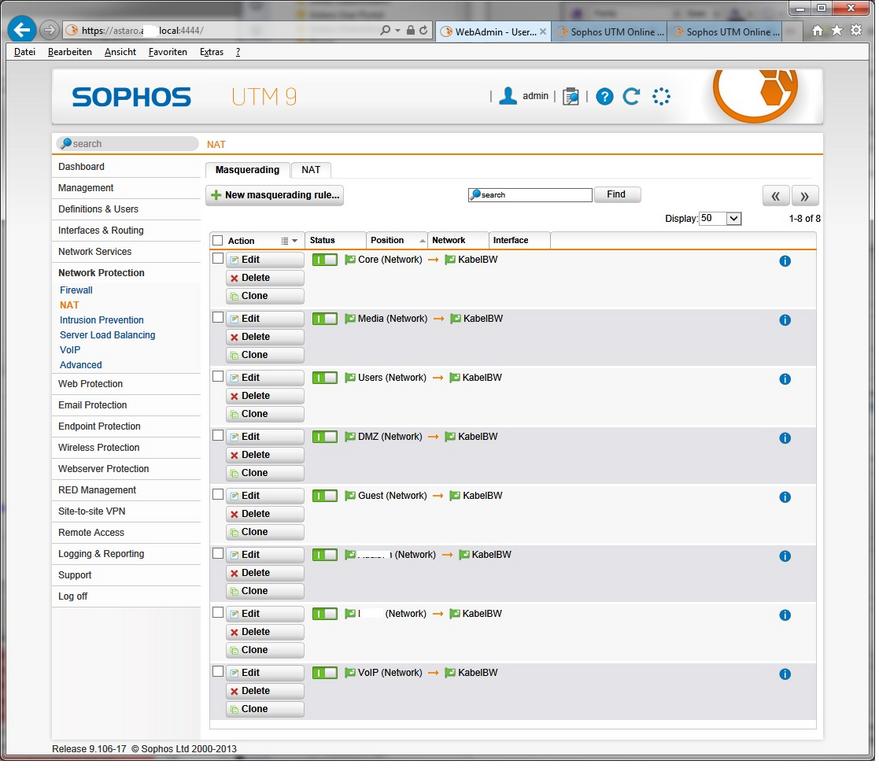Open info for Users (Network) rule
Viewport: 879px width, 768px height.
point(785,379)
